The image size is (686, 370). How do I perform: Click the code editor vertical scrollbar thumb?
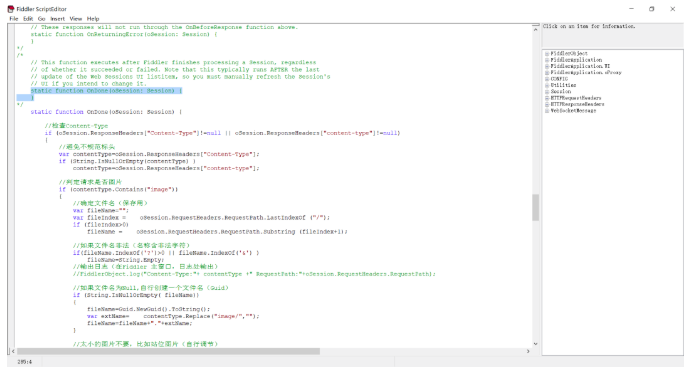point(536,207)
